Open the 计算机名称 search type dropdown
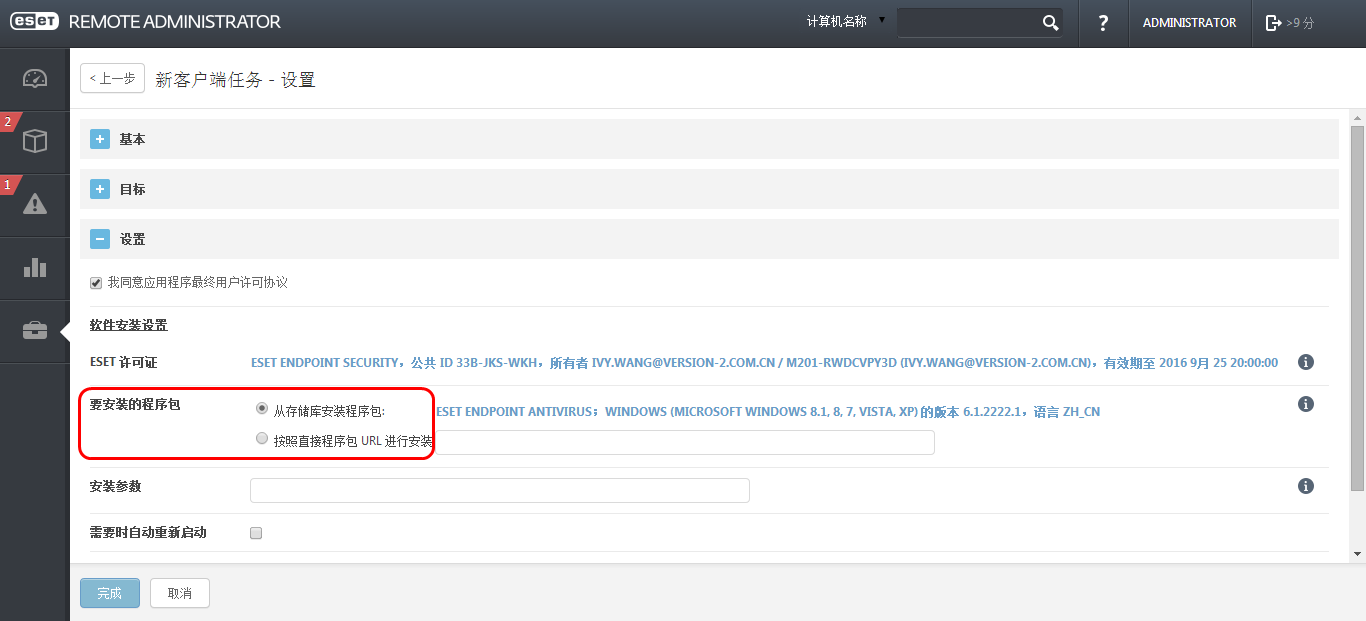This screenshot has height=621, width=1366. pyautogui.click(x=846, y=21)
